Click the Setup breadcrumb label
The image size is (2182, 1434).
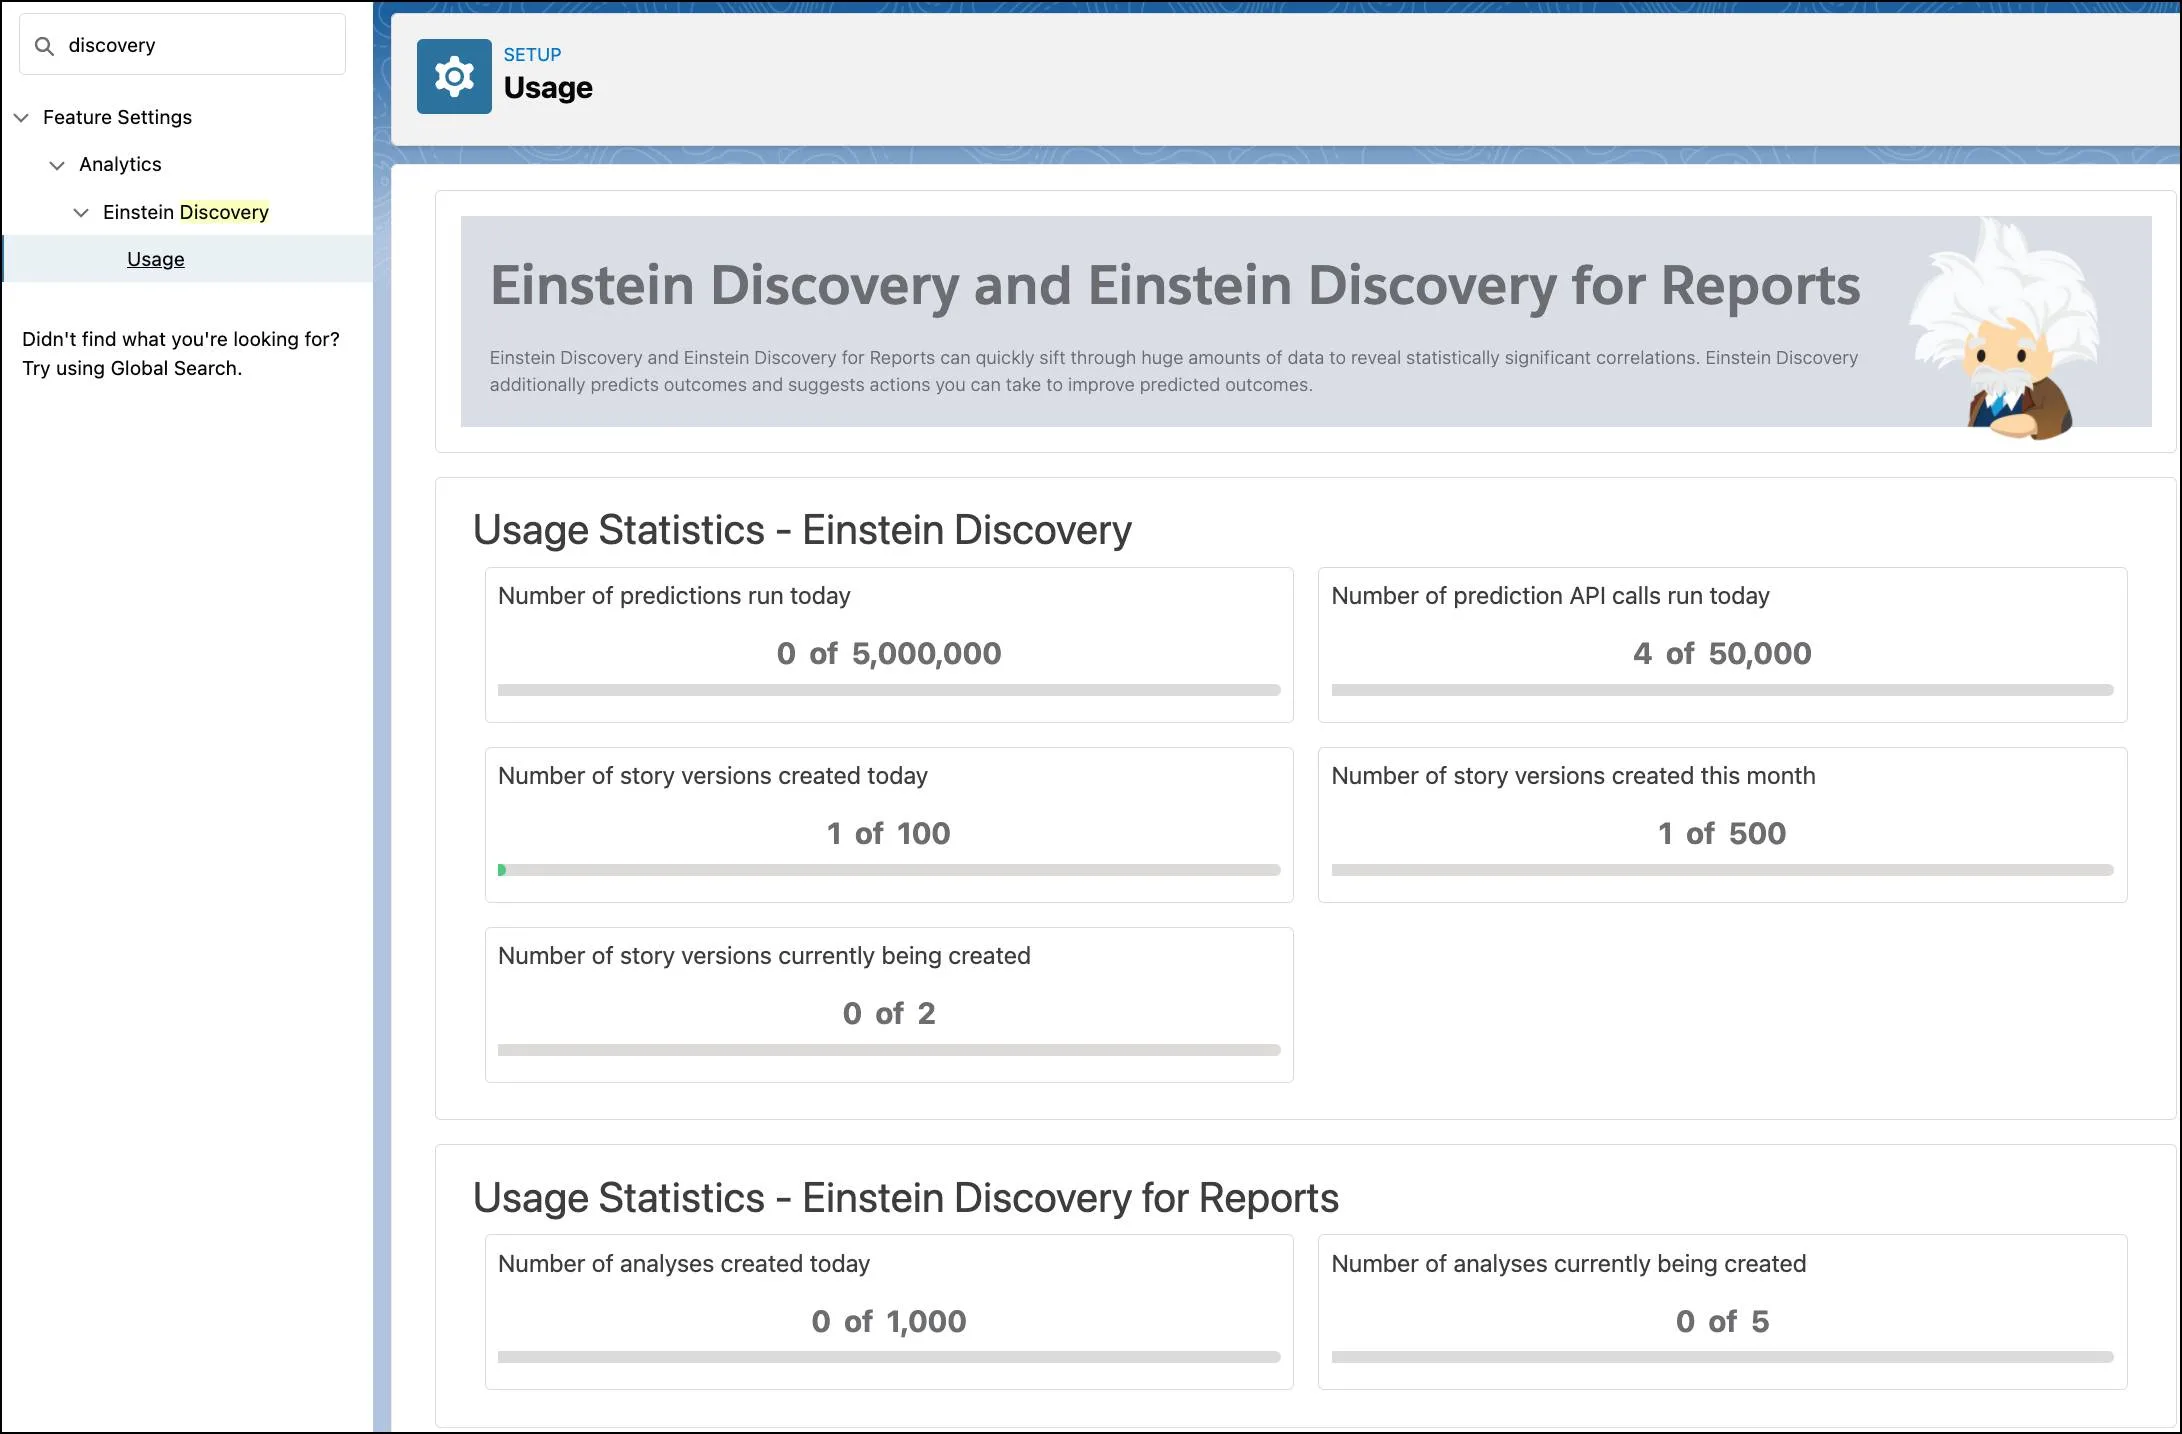point(534,54)
